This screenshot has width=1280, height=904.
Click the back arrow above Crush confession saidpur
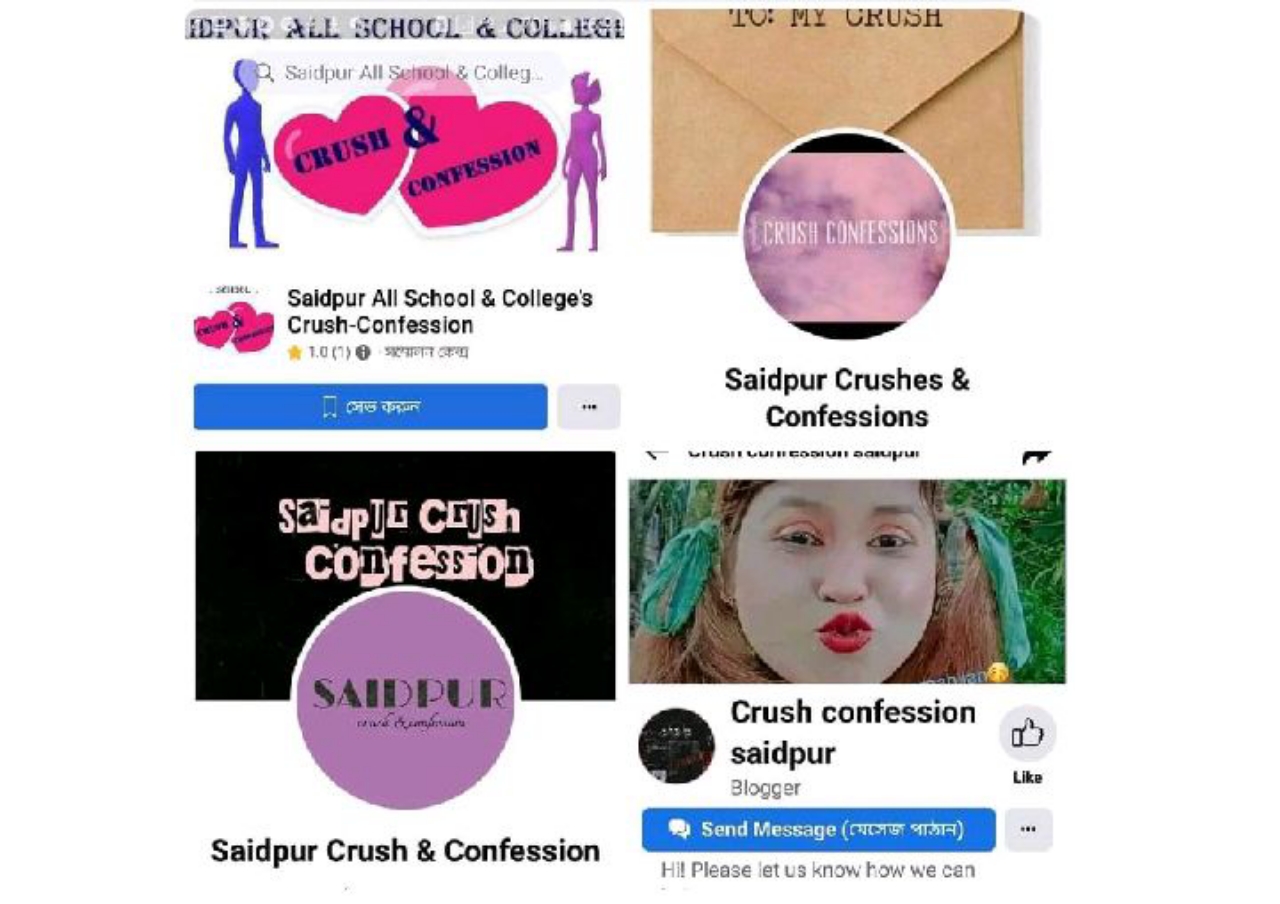pos(656,453)
